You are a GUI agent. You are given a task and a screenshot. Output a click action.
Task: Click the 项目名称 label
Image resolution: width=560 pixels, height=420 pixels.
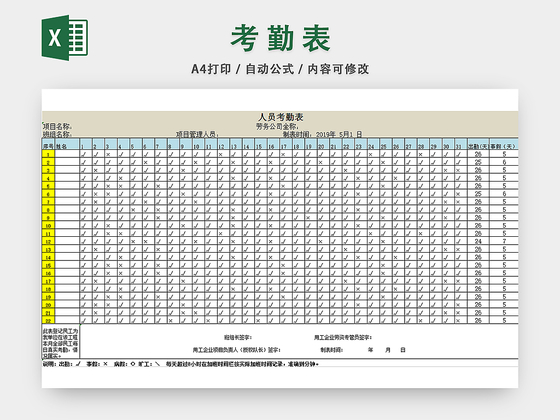point(57,126)
